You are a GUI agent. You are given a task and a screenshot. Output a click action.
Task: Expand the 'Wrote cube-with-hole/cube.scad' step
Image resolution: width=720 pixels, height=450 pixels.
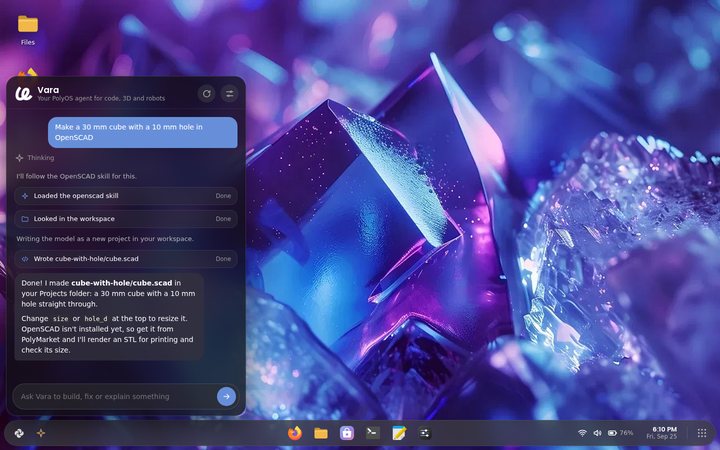click(126, 259)
